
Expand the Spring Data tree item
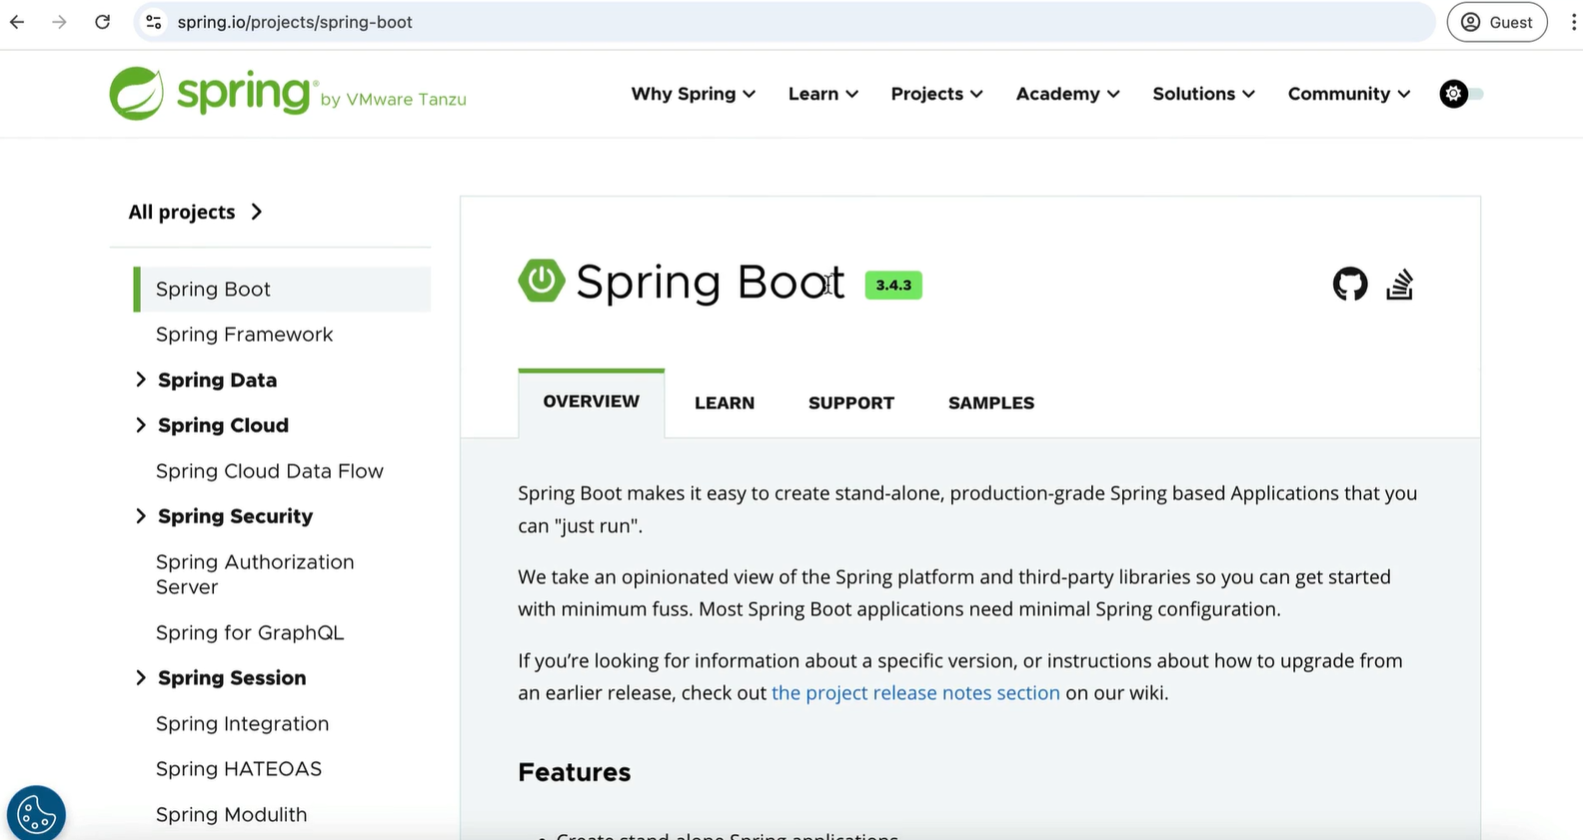(140, 380)
